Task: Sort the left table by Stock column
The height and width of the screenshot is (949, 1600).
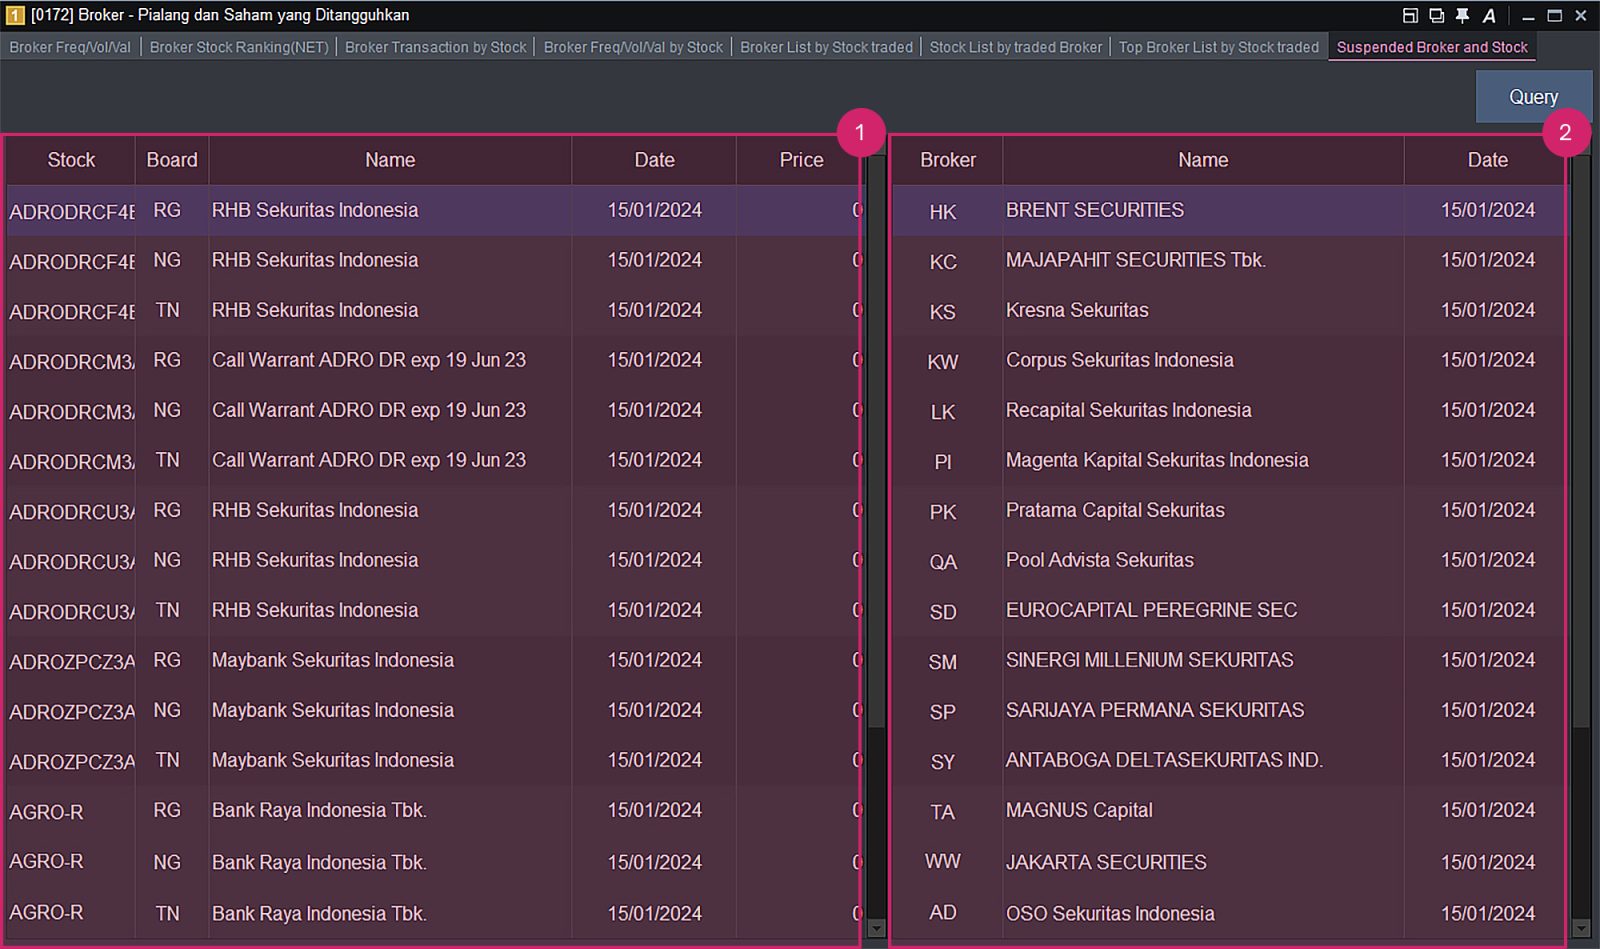Action: click(70, 160)
